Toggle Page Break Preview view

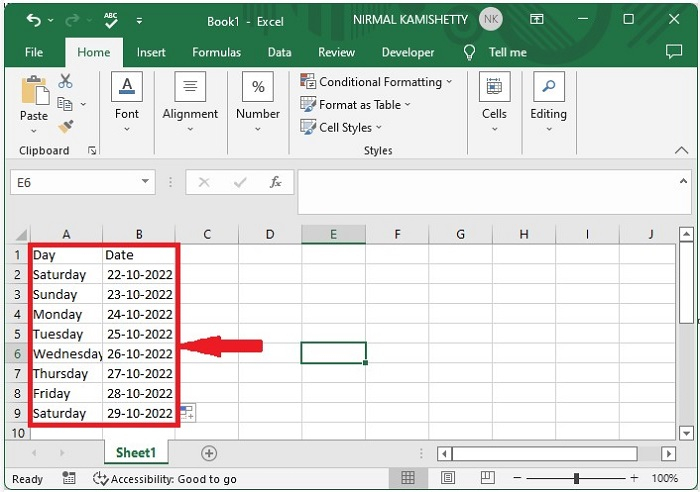488,479
